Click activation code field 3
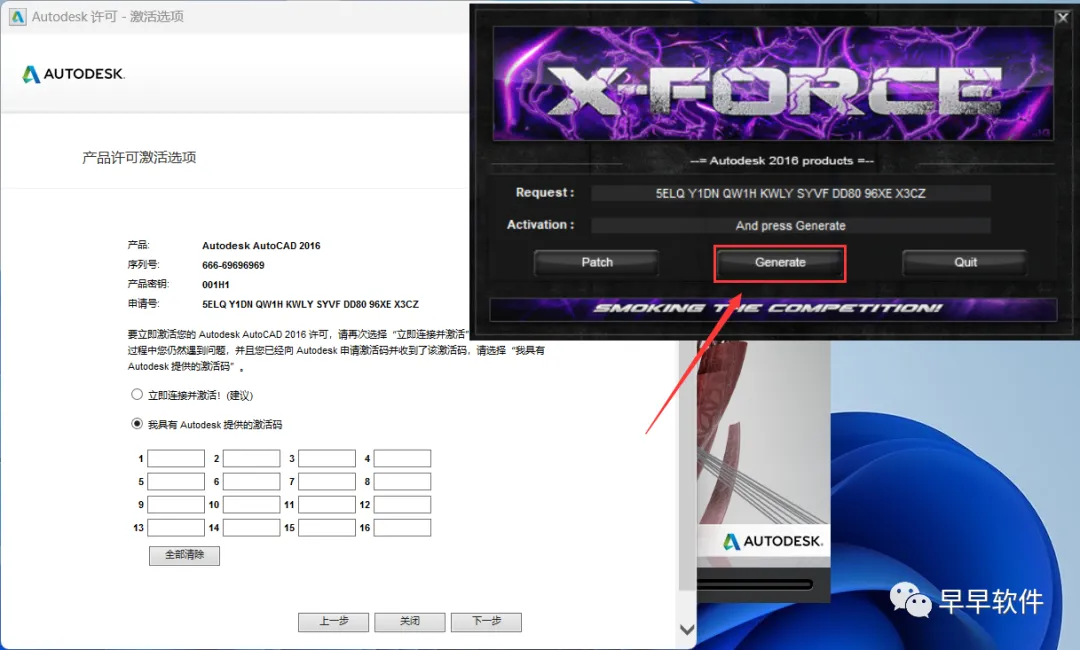This screenshot has width=1080, height=650. [326, 458]
